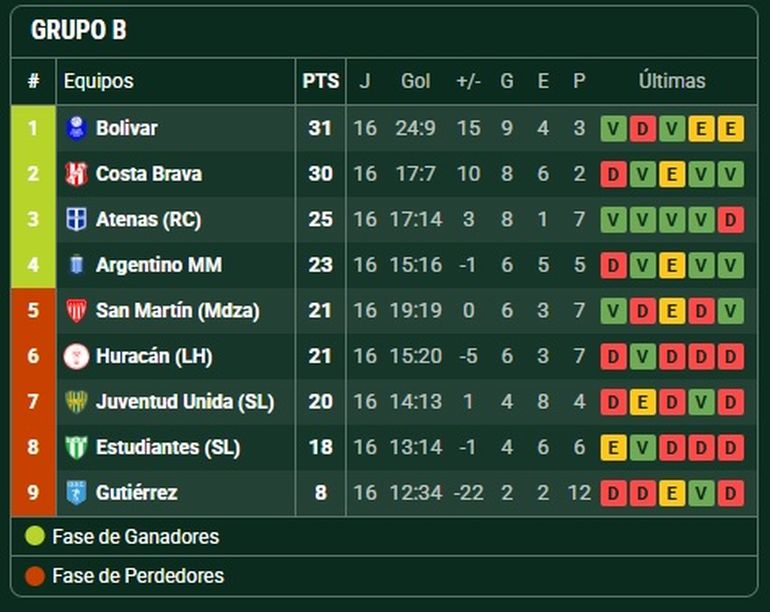Click Estudiantes (SL) yellow E result badge
770x612 pixels.
(x=613, y=447)
